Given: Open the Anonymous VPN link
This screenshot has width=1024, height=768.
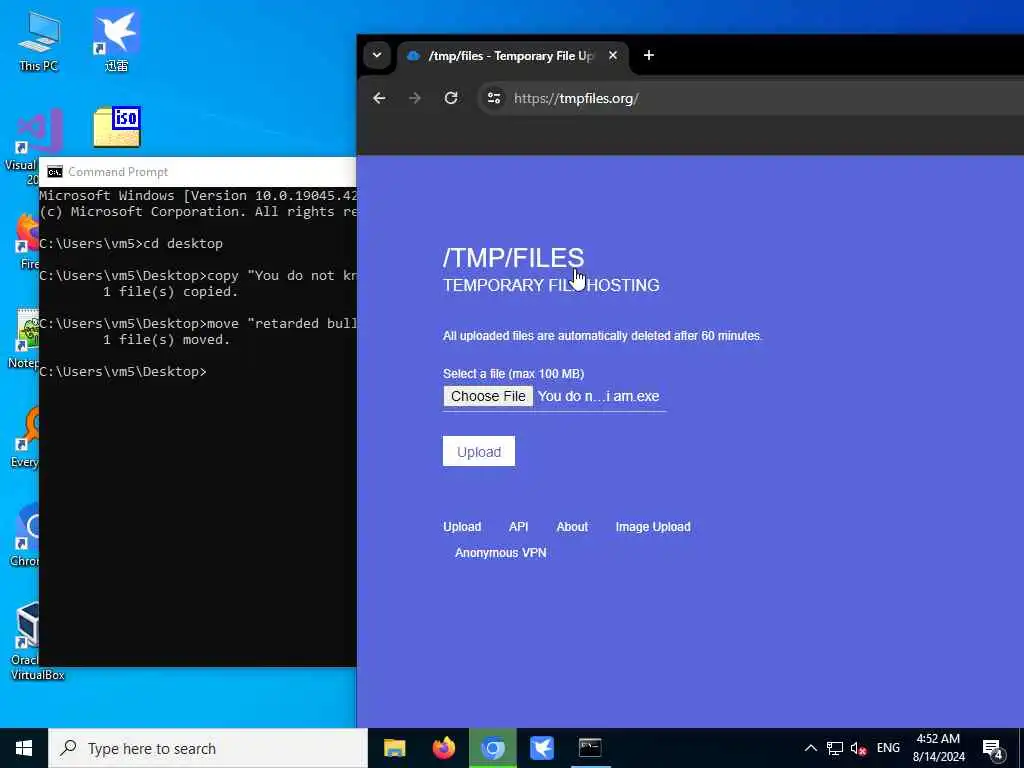Looking at the screenshot, I should 500,552.
